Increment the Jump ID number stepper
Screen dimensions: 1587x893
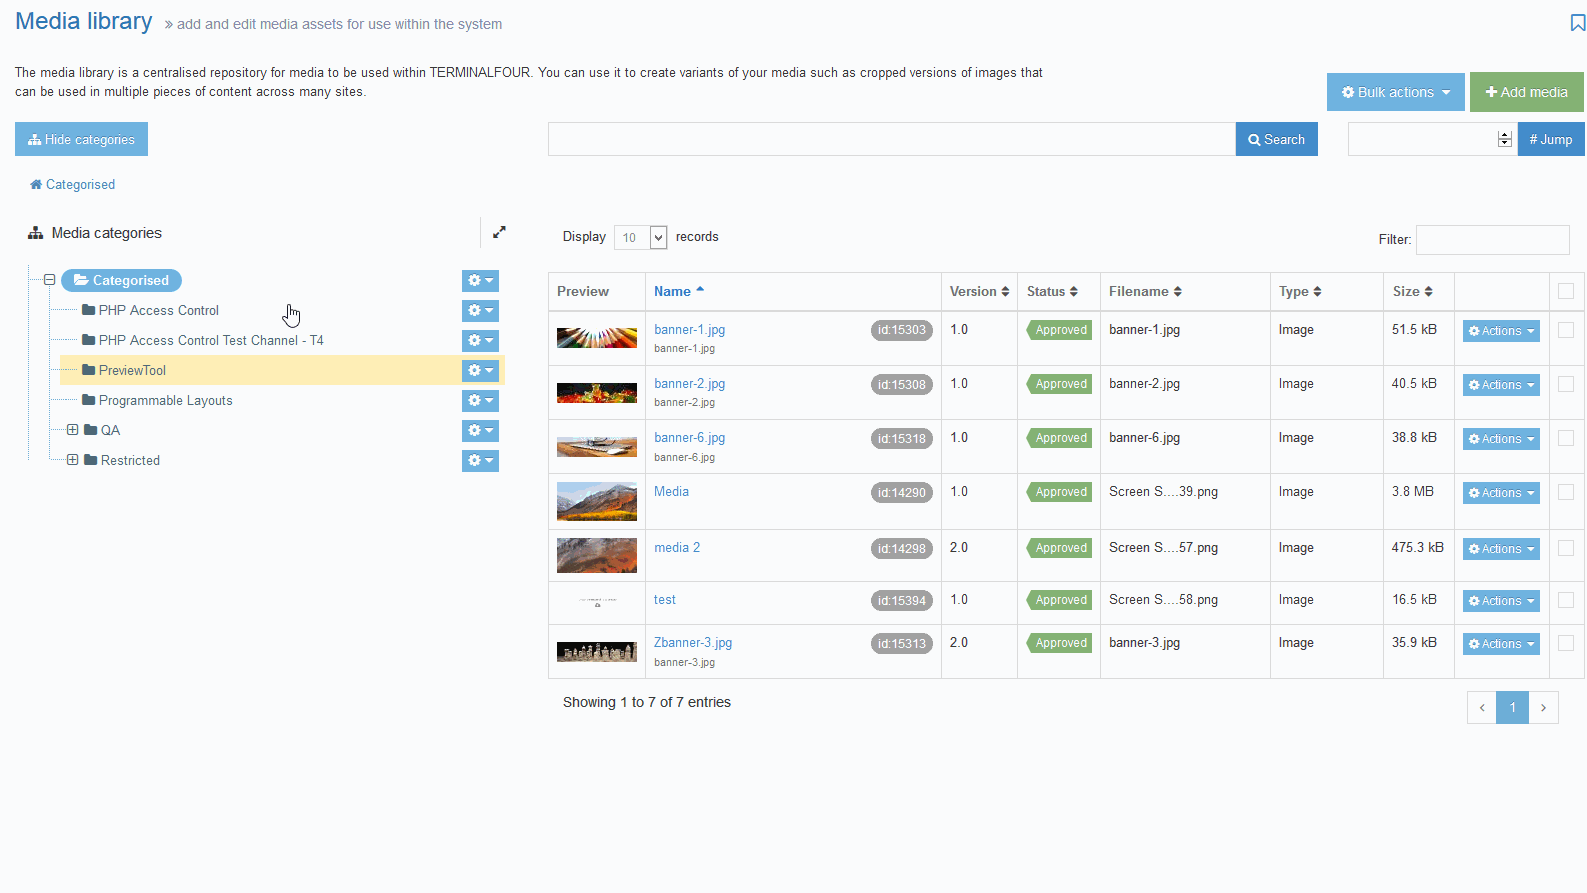coord(1505,134)
